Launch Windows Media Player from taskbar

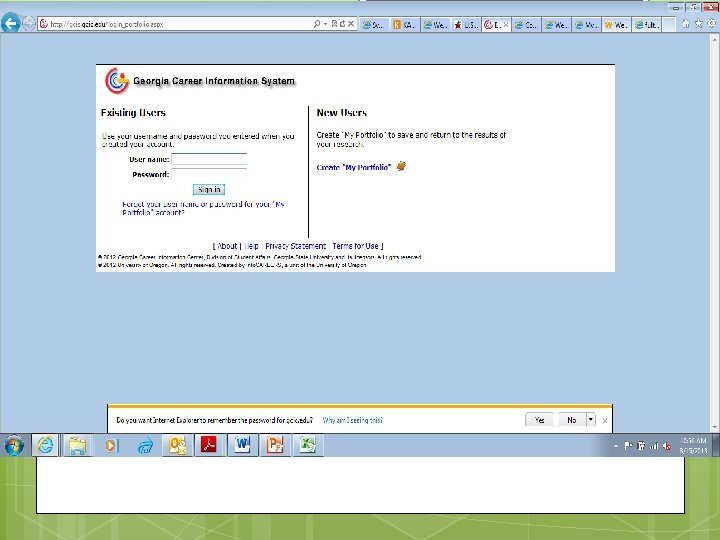click(111, 445)
